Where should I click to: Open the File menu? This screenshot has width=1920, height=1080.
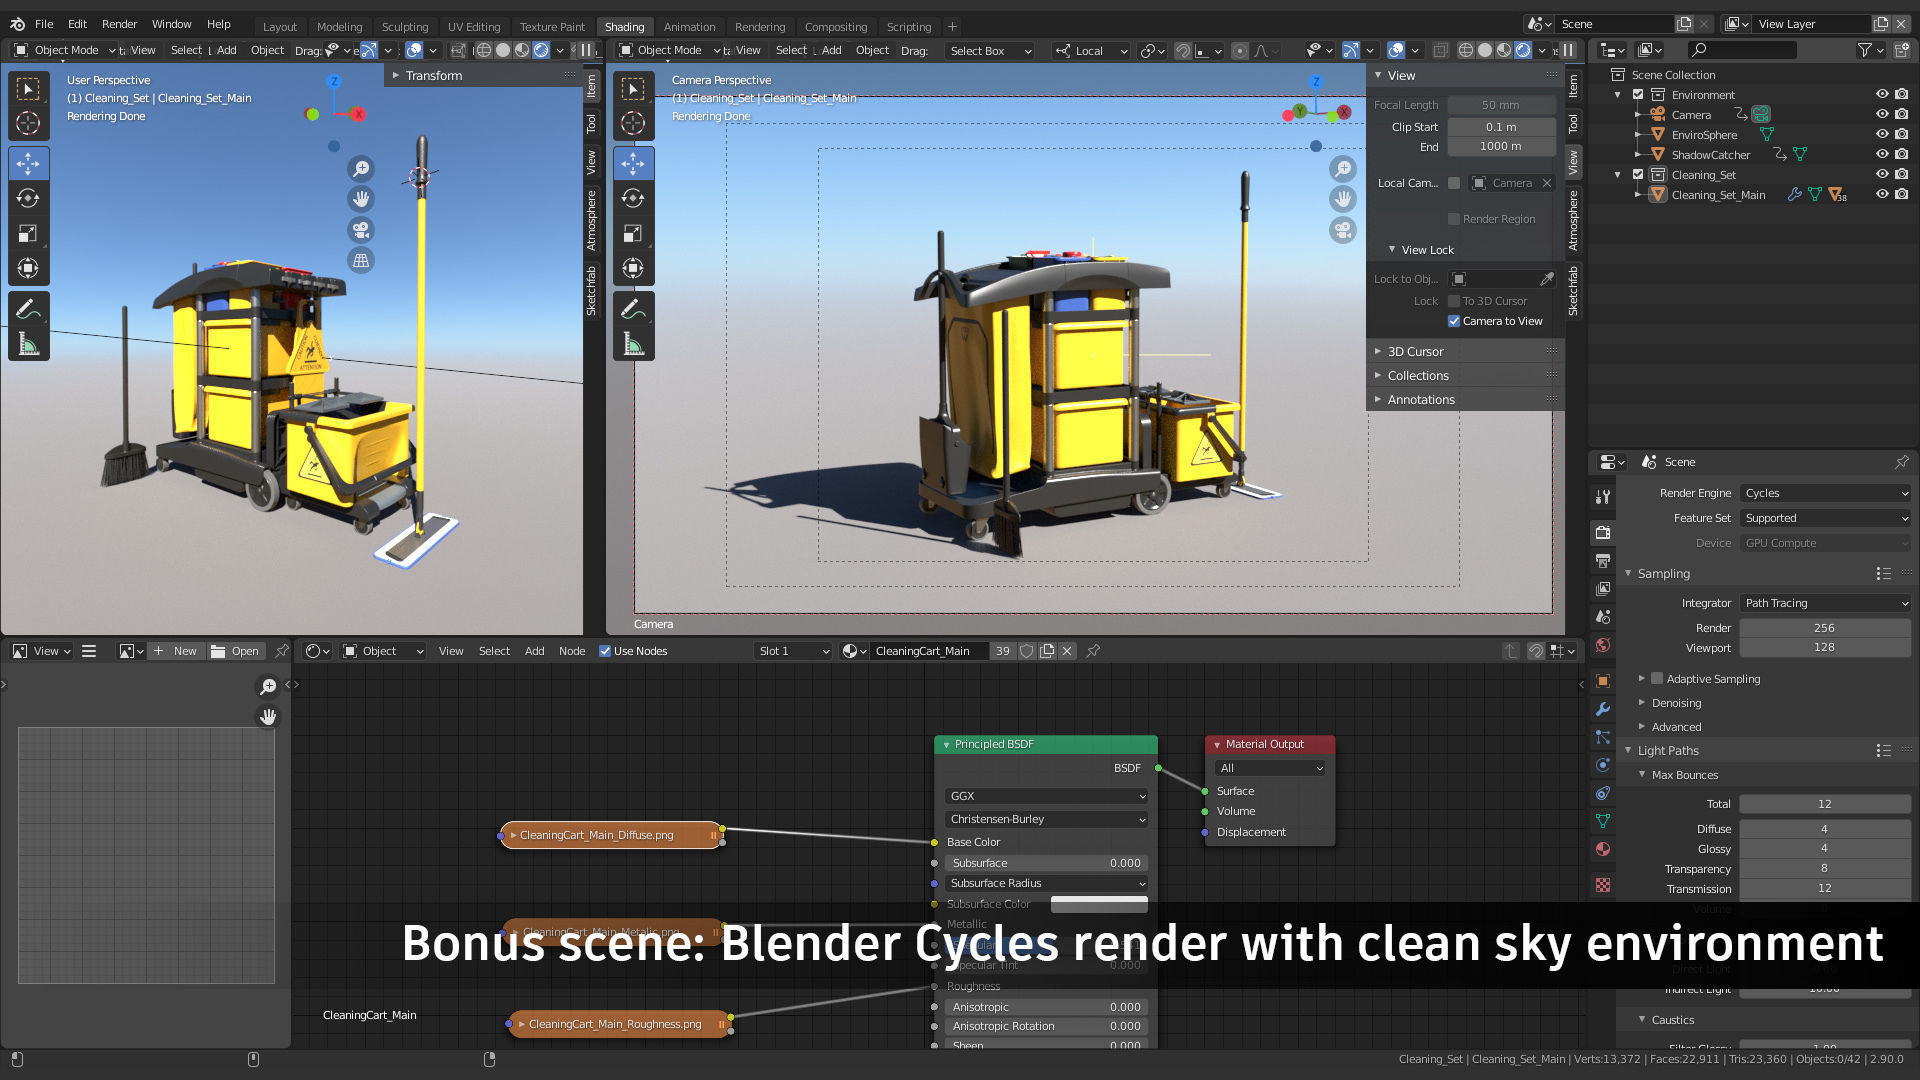point(44,24)
